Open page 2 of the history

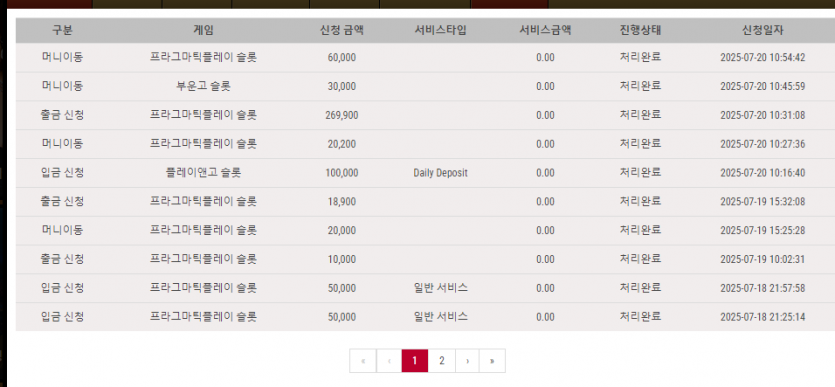441,361
